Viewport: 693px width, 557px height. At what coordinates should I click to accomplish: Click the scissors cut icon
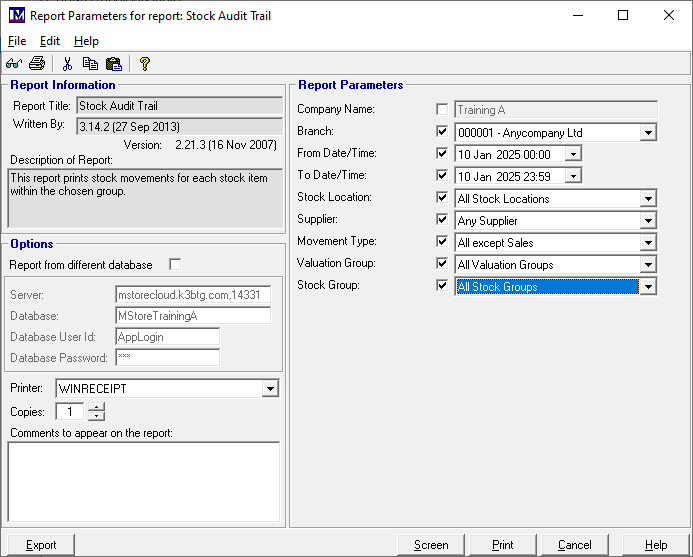pos(67,64)
